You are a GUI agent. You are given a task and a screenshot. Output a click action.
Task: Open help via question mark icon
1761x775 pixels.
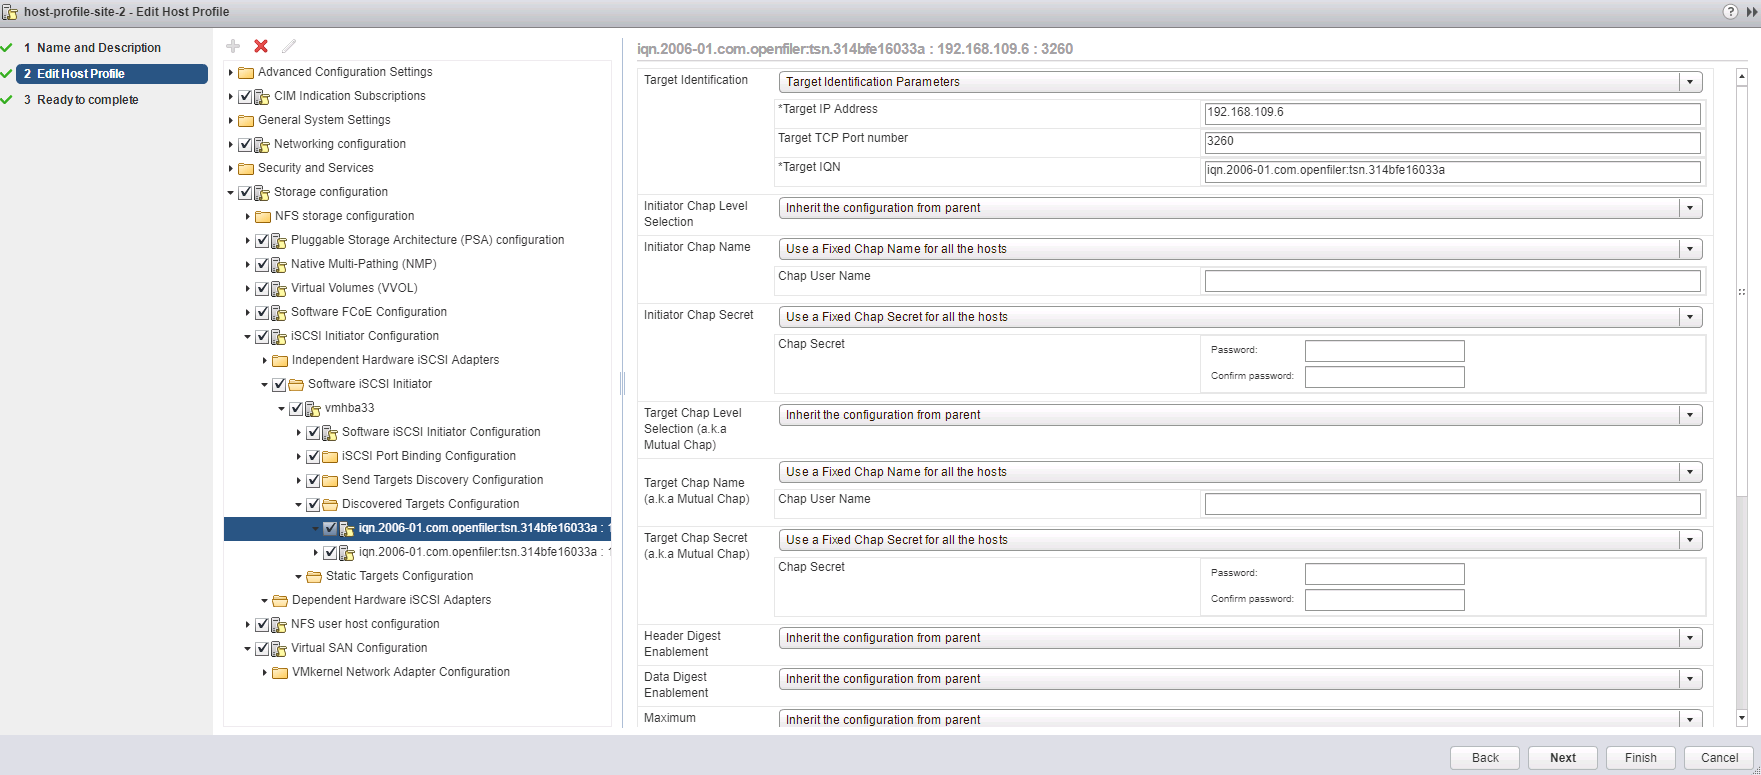click(x=1730, y=12)
